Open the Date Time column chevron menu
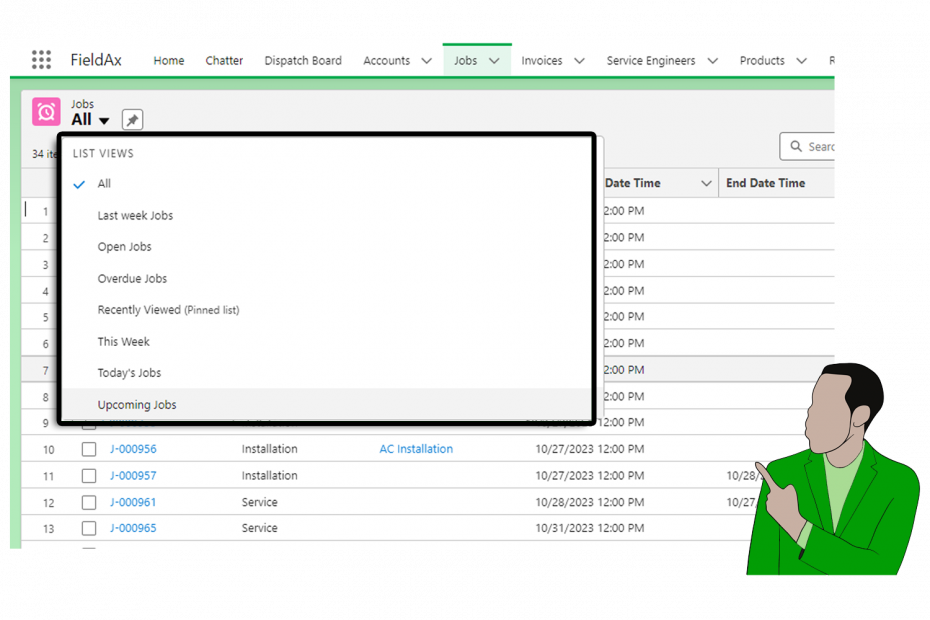Image resolution: width=930 pixels, height=620 pixels. (707, 183)
